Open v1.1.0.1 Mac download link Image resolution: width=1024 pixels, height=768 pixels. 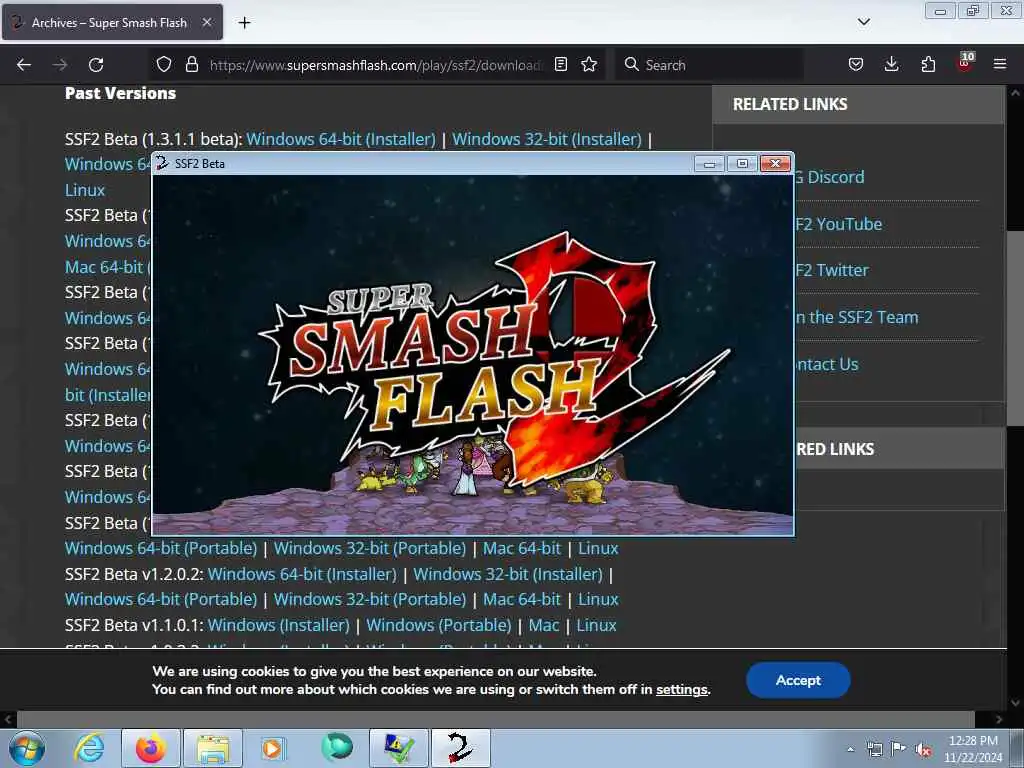[x=544, y=625]
